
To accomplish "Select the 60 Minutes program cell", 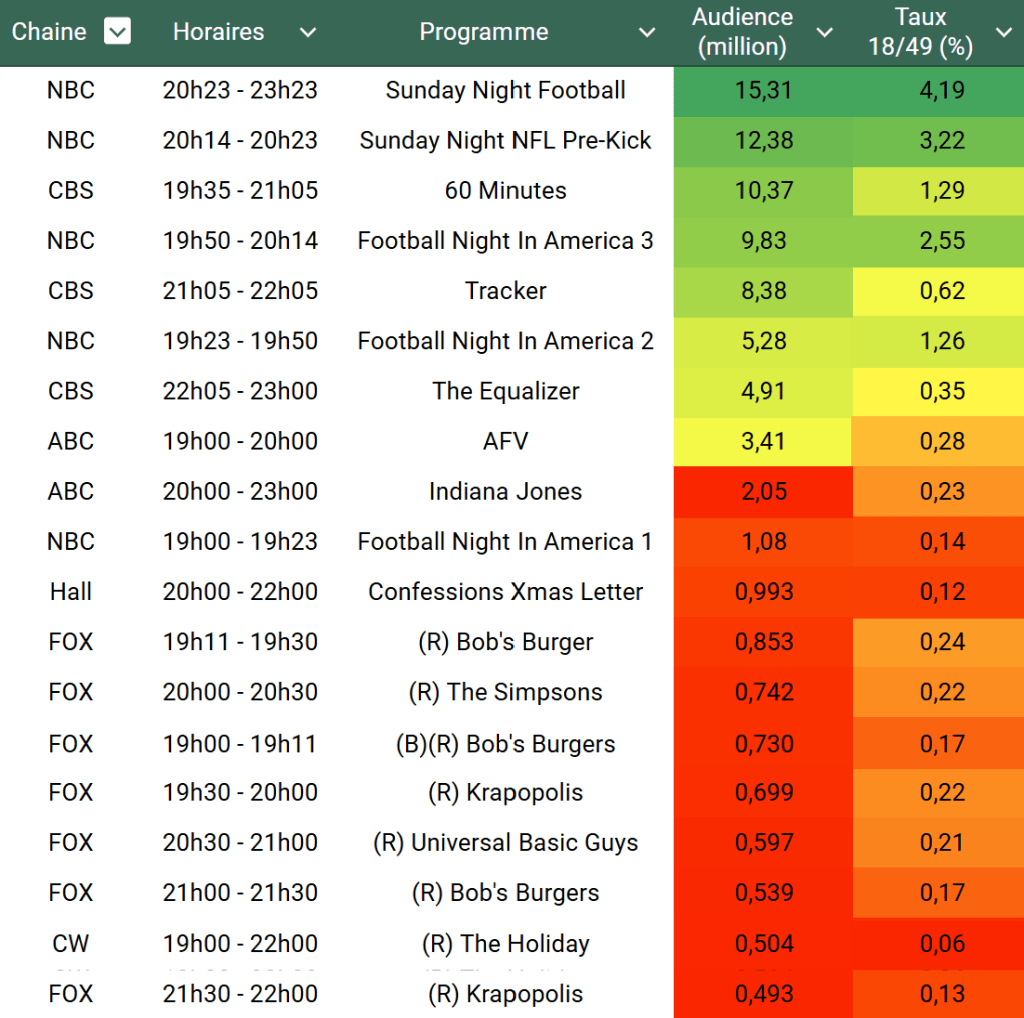I will 505,191.
